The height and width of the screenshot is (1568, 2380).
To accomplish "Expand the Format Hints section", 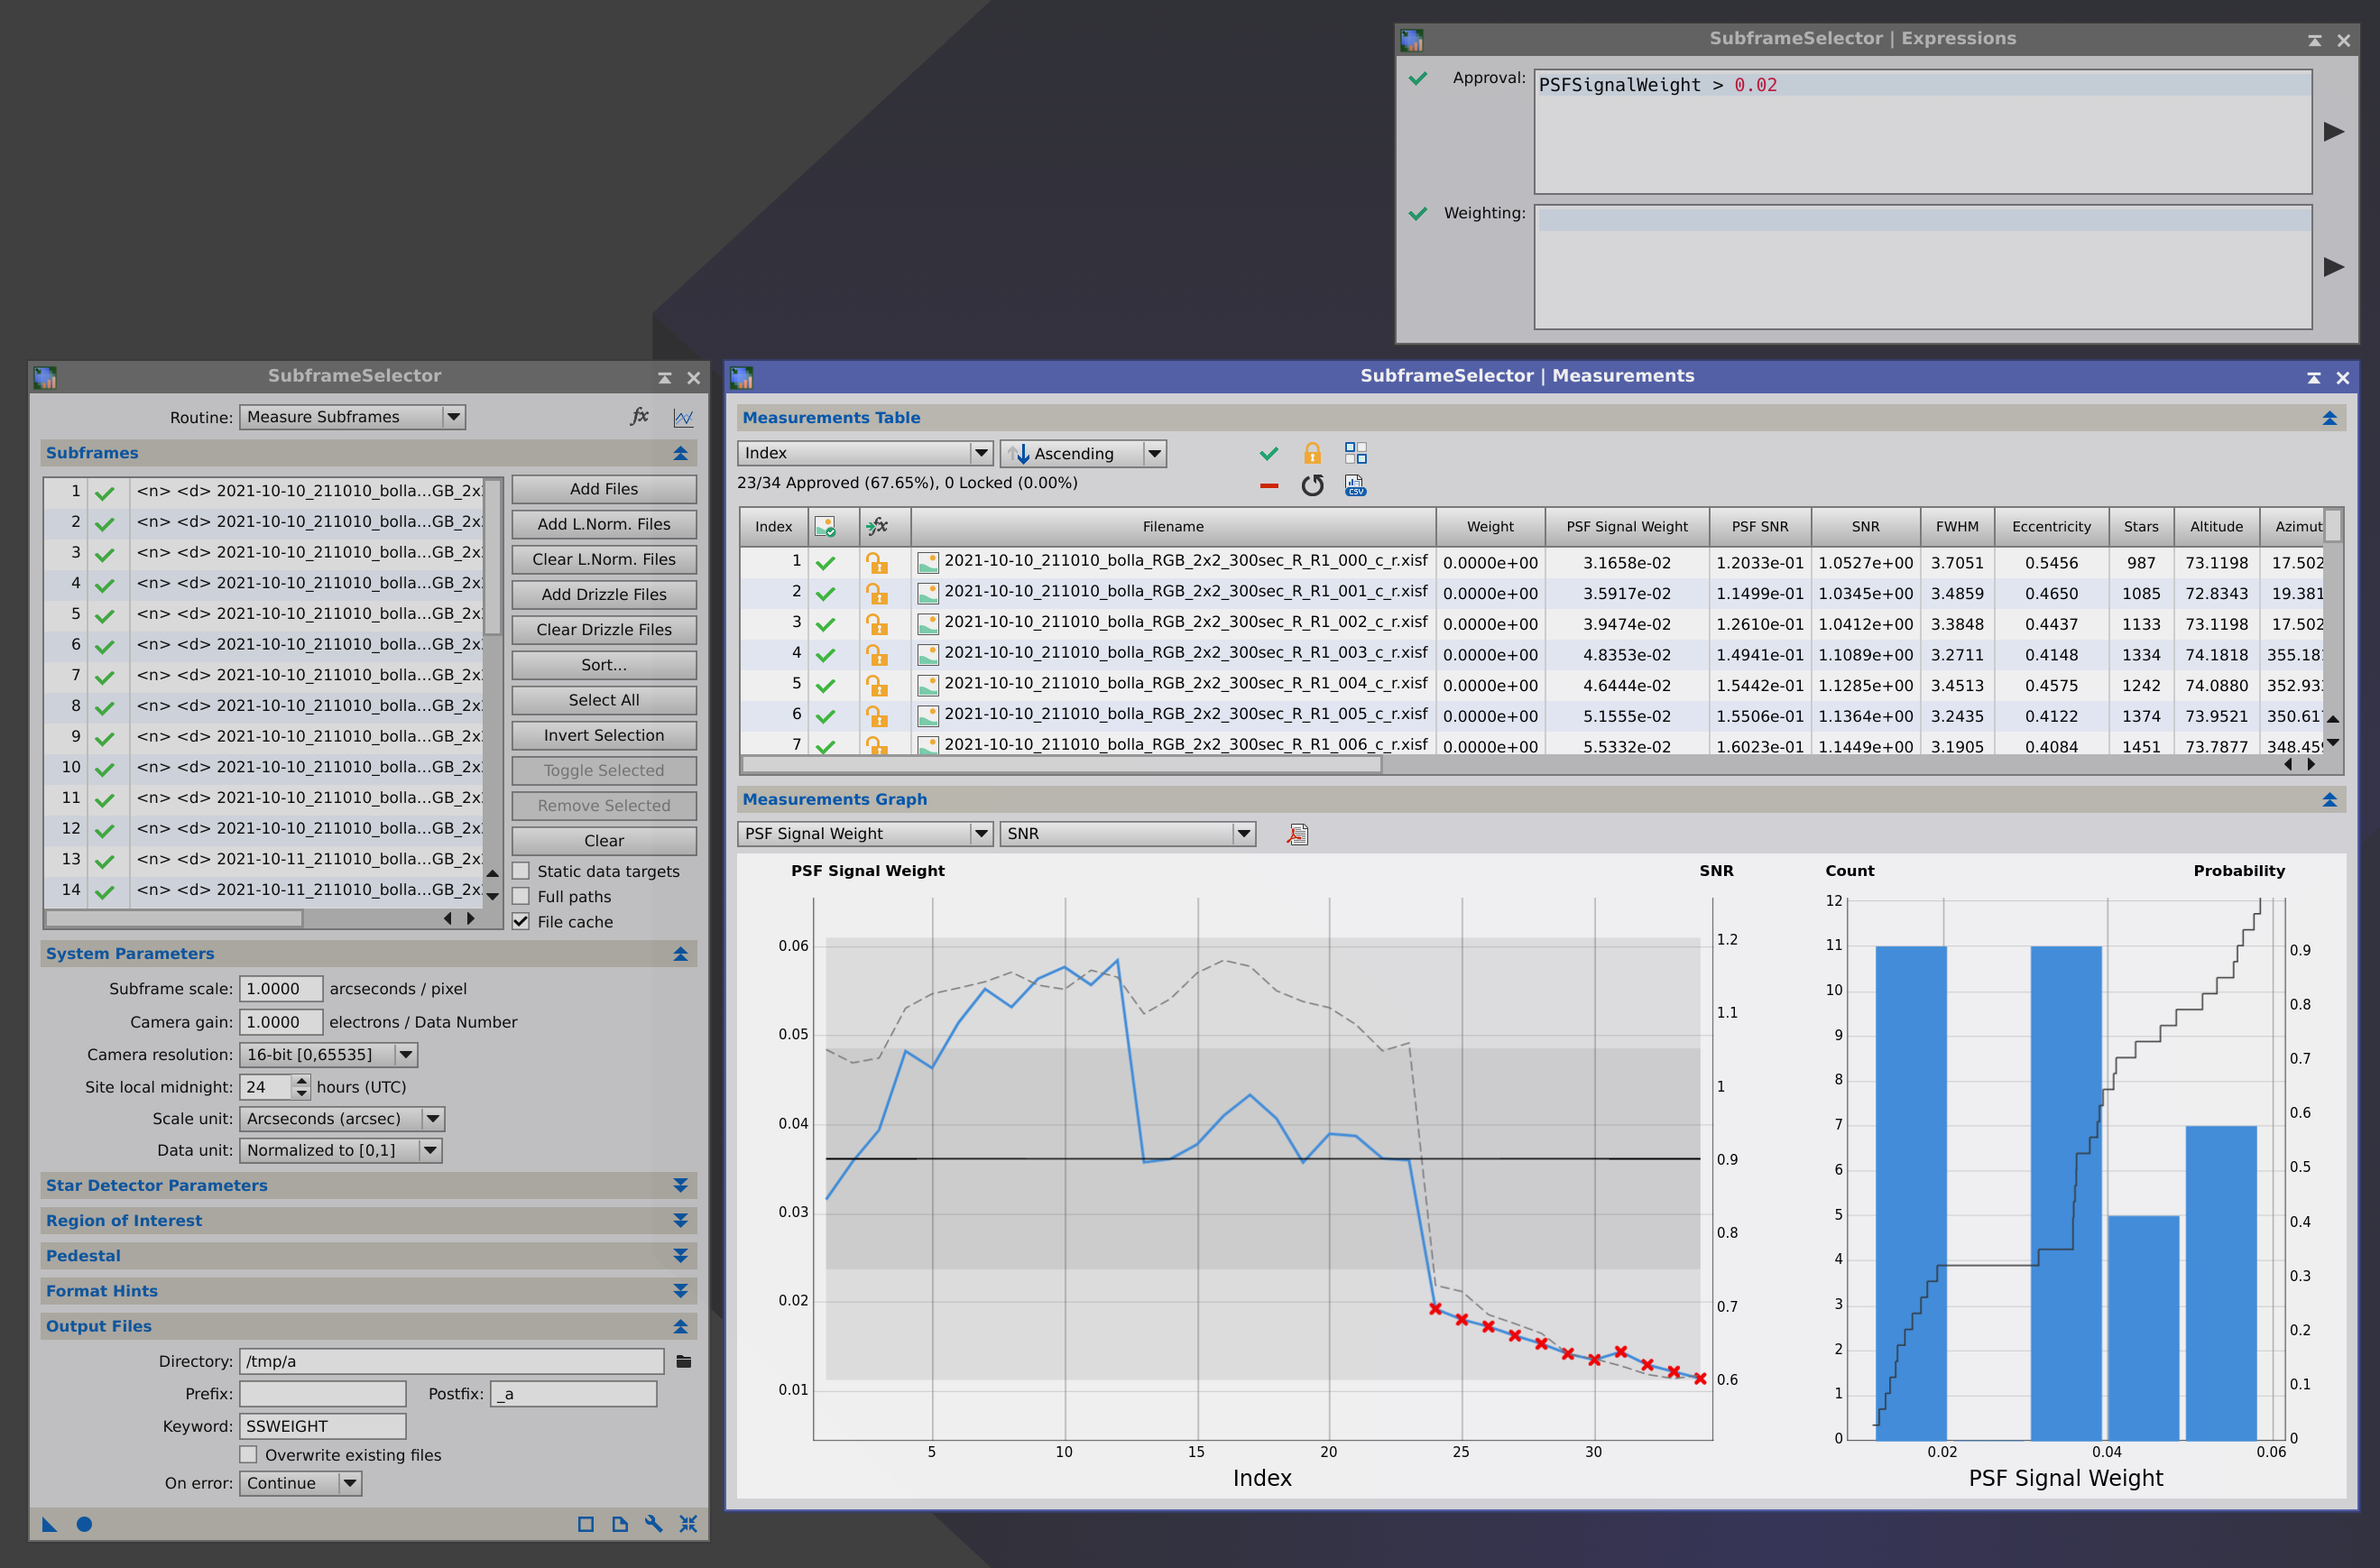I will coord(680,1290).
